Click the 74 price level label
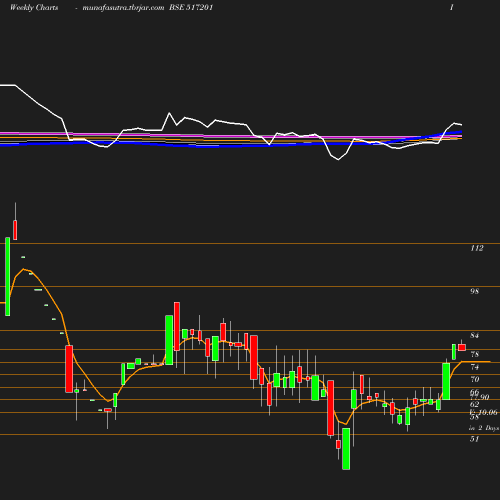Screen dimensions: 500x500 (474, 367)
